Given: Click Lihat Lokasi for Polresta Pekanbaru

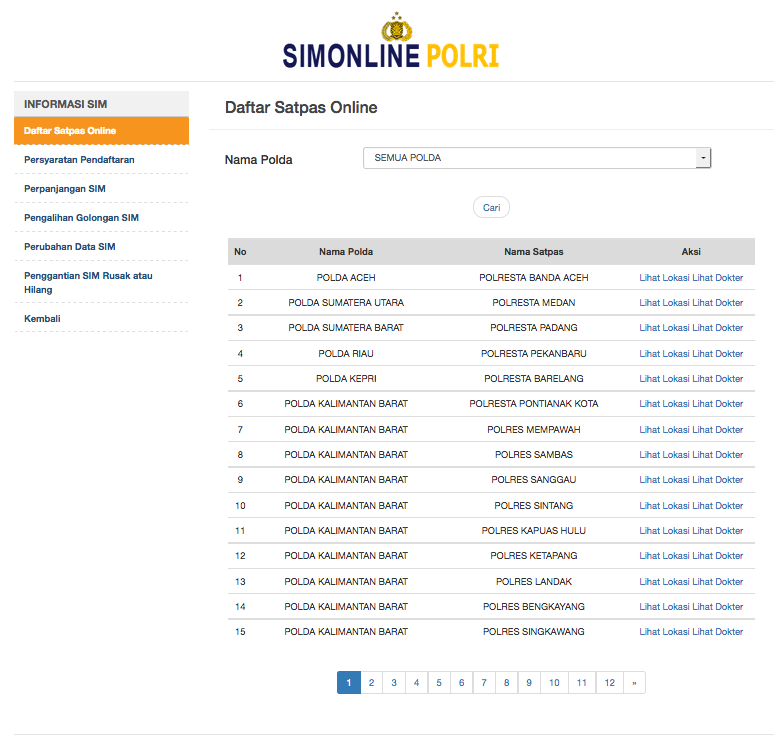Looking at the screenshot, I should click(664, 353).
